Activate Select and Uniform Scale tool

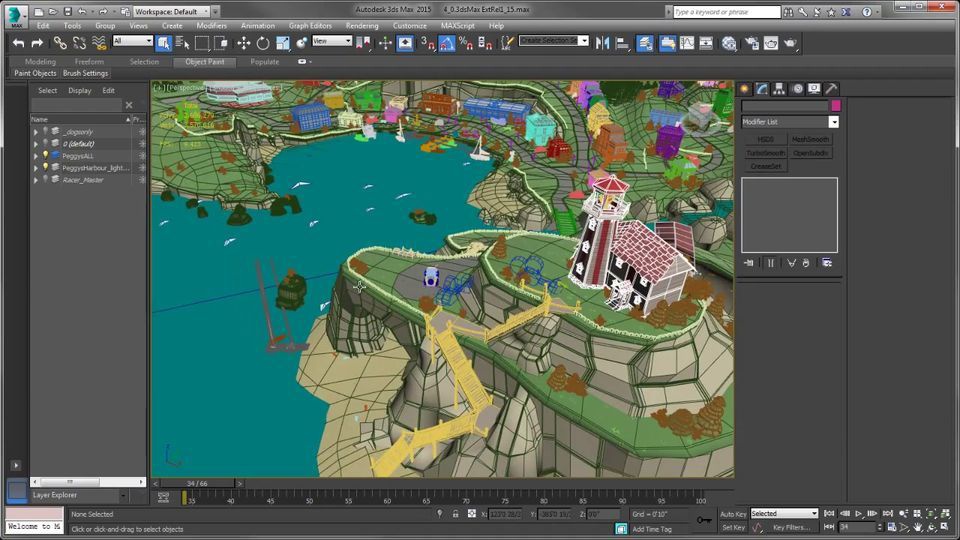pos(282,43)
